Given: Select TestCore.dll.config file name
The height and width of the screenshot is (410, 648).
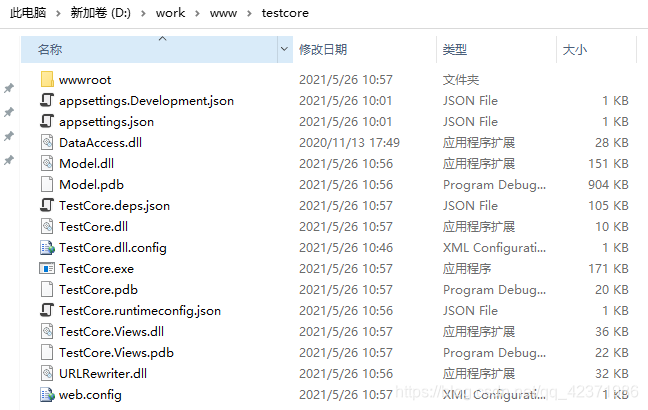Looking at the screenshot, I should point(113,248).
